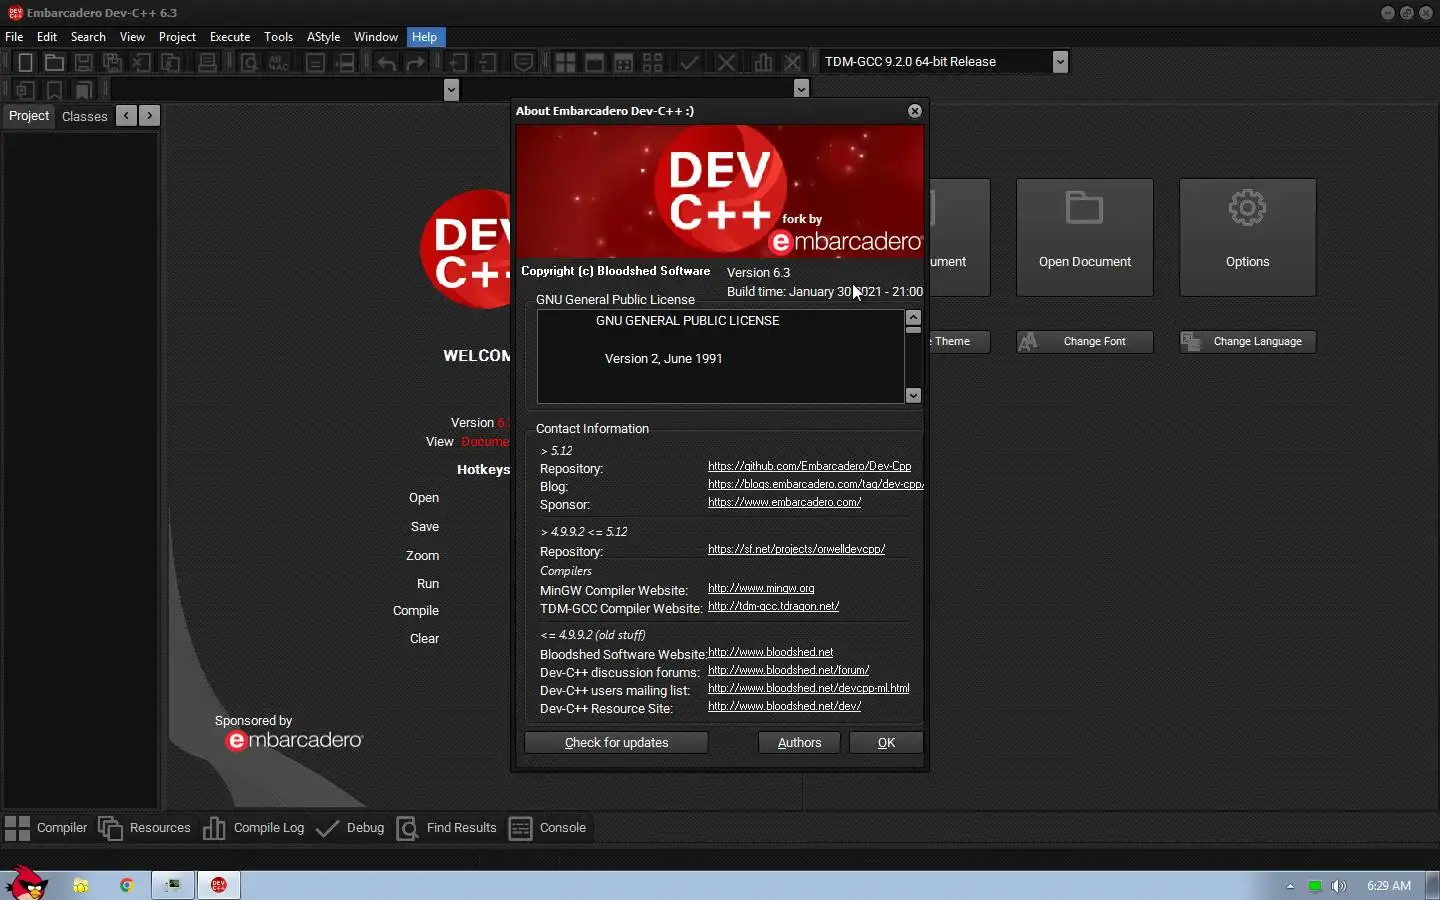Screen dimensions: 1440x900
Task: Click the speech-bubble toolbar icon
Action: [x=523, y=62]
